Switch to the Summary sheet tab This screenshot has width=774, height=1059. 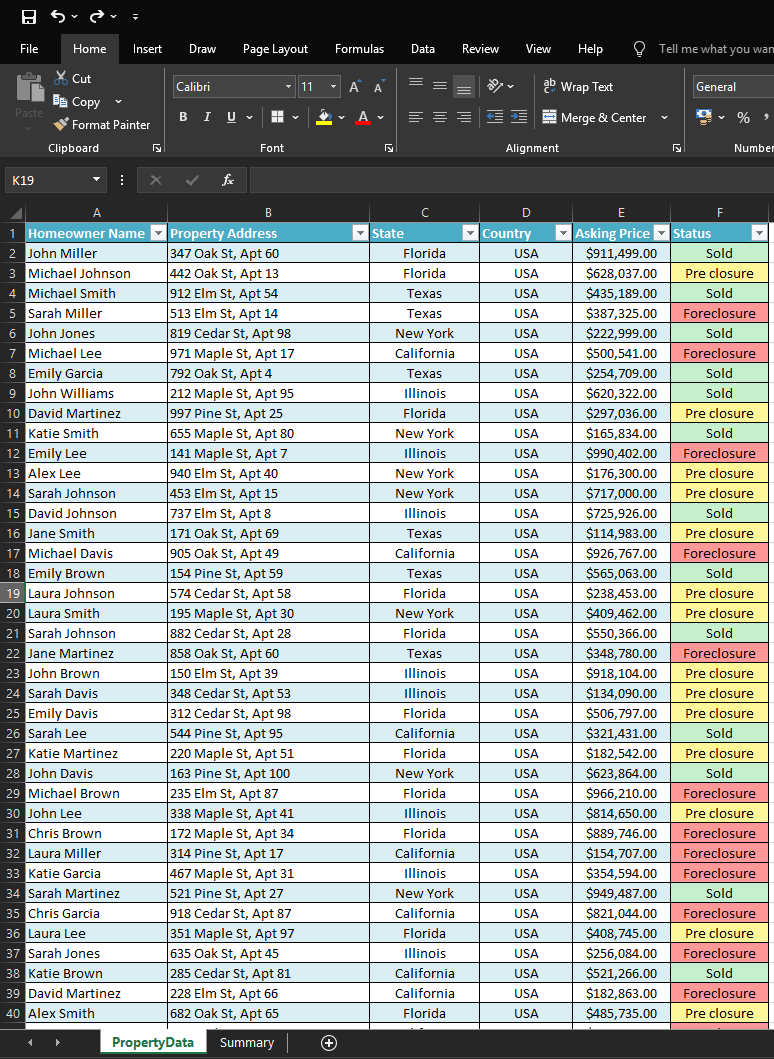[247, 1043]
